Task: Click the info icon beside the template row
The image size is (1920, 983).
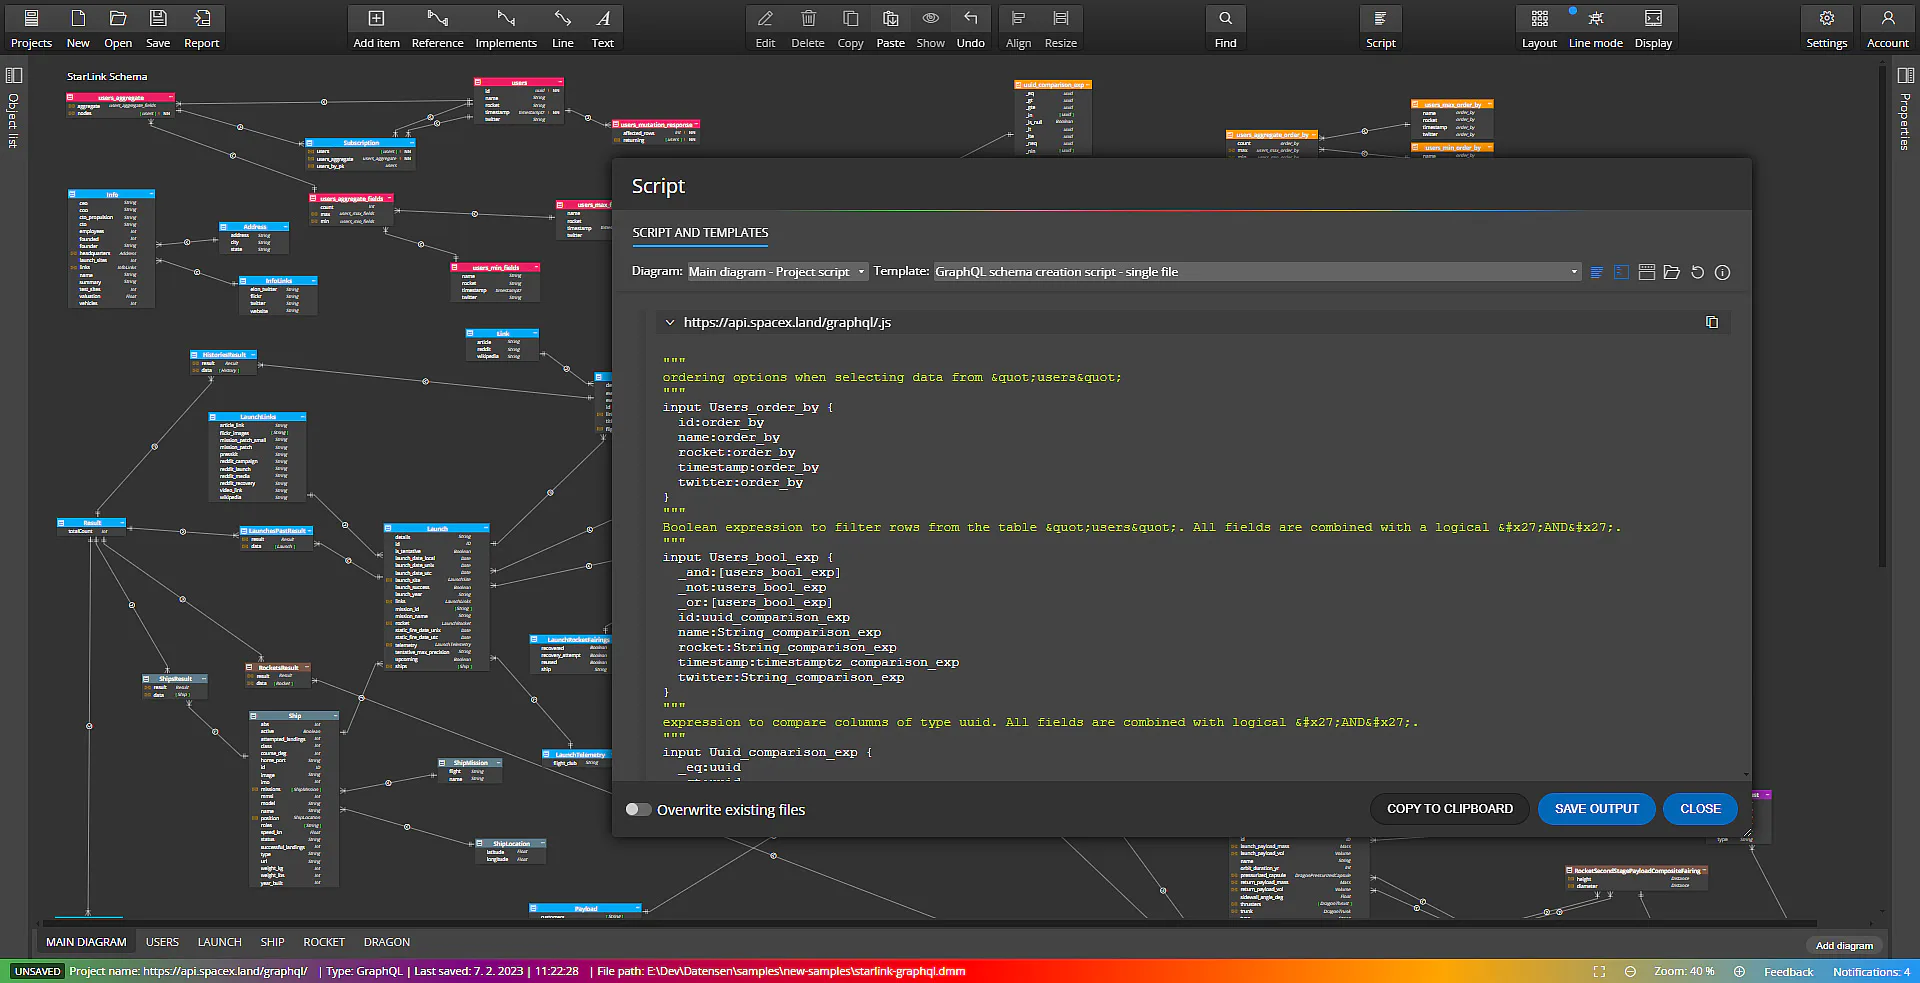Action: (1722, 272)
